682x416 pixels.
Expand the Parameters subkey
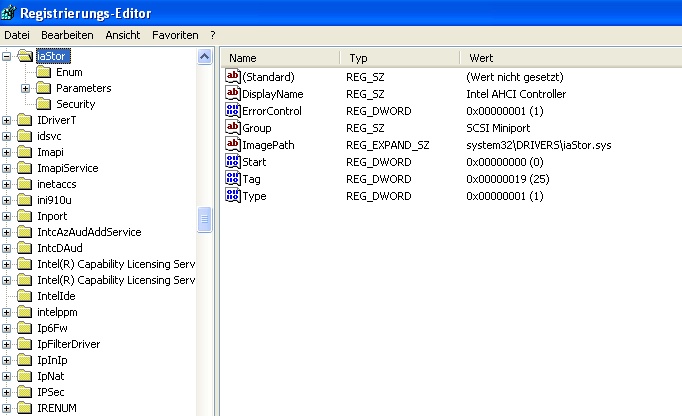pyautogui.click(x=25, y=88)
